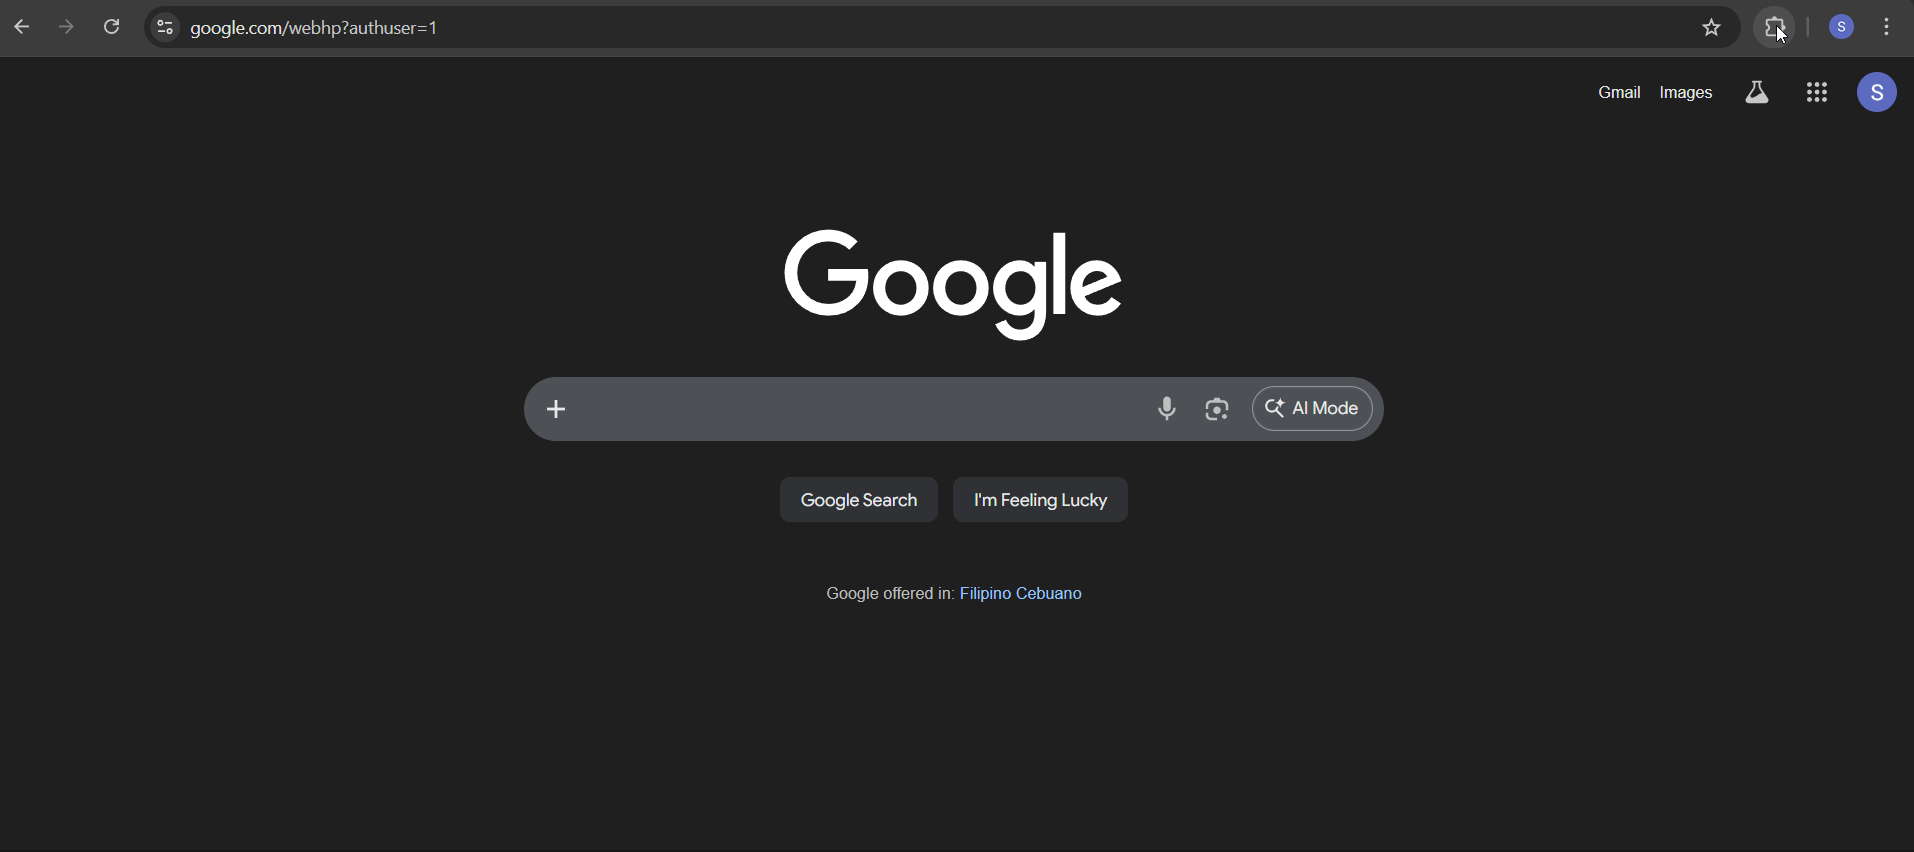The width and height of the screenshot is (1914, 852).
Task: Open the Gmail link
Action: pyautogui.click(x=1619, y=93)
